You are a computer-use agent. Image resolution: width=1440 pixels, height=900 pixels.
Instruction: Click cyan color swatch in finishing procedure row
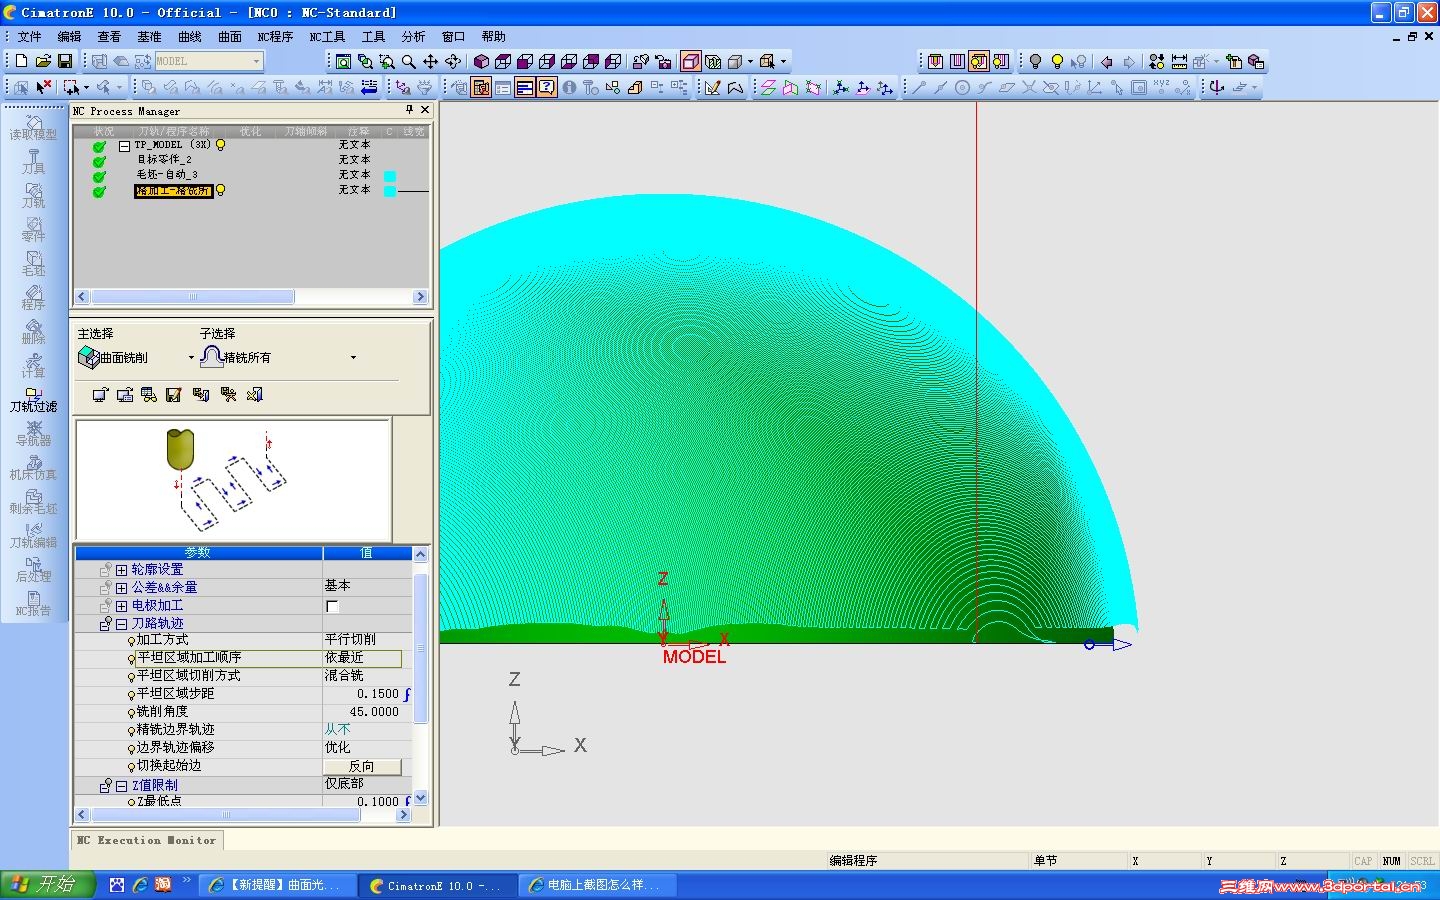pyautogui.click(x=390, y=191)
